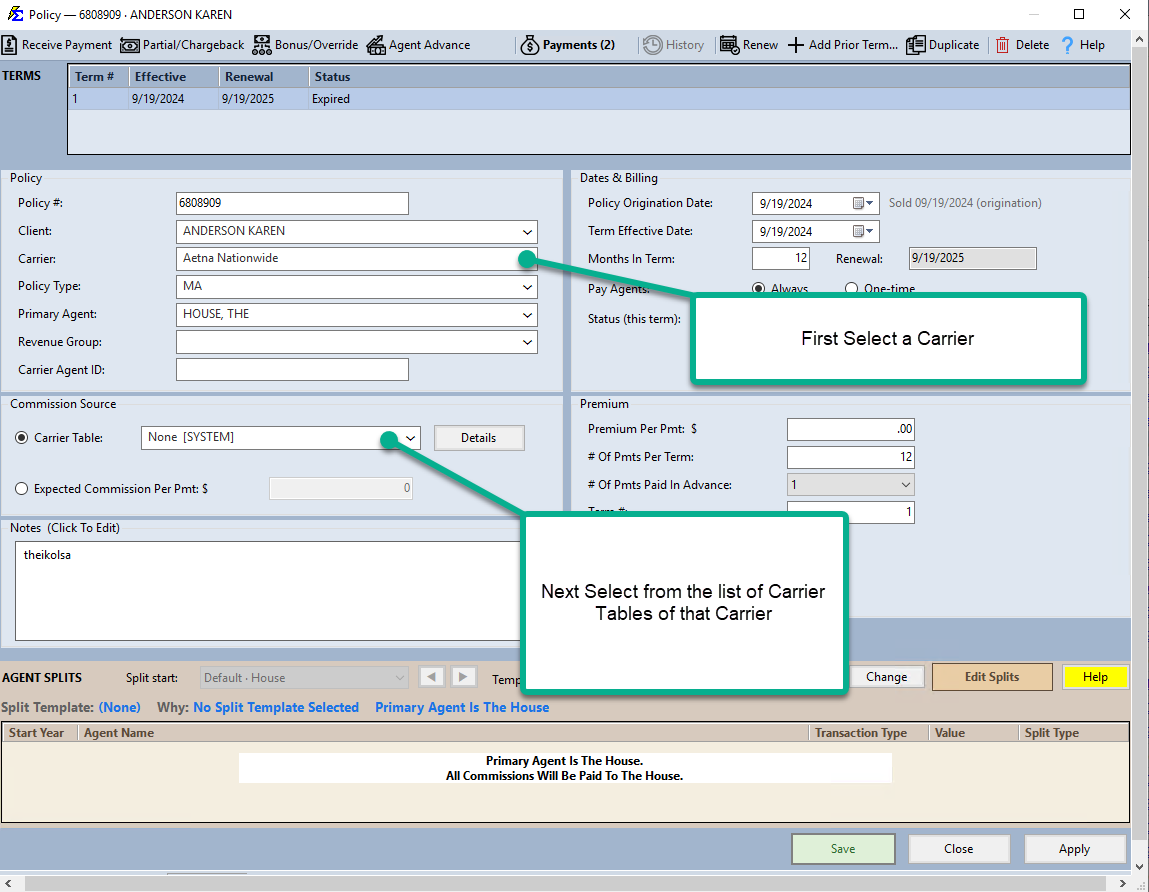1149x892 pixels.
Task: Click the Change button
Action: click(x=886, y=677)
